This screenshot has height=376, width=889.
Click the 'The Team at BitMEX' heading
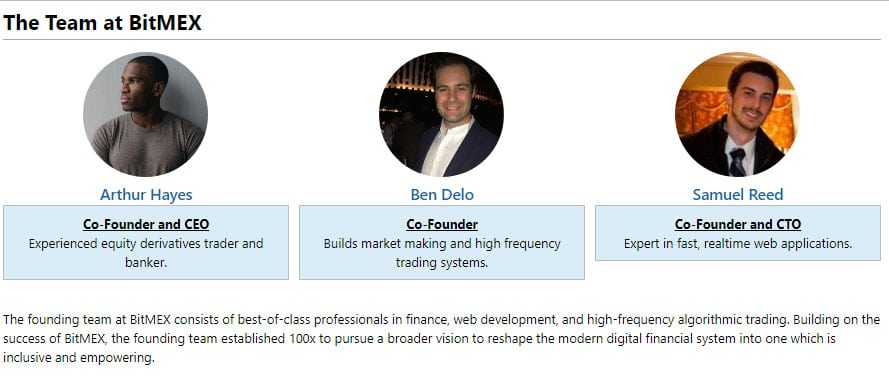(102, 23)
